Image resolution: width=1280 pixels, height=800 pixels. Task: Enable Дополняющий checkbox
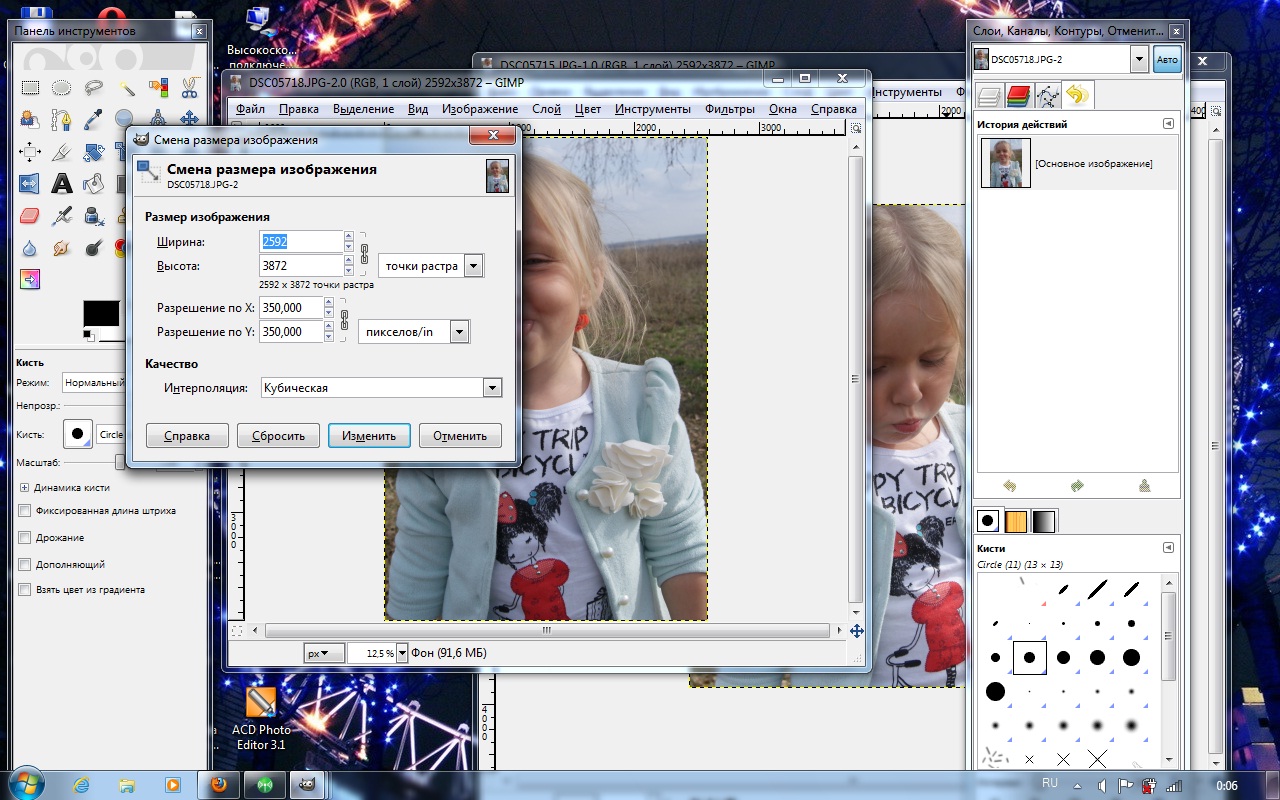[25, 565]
